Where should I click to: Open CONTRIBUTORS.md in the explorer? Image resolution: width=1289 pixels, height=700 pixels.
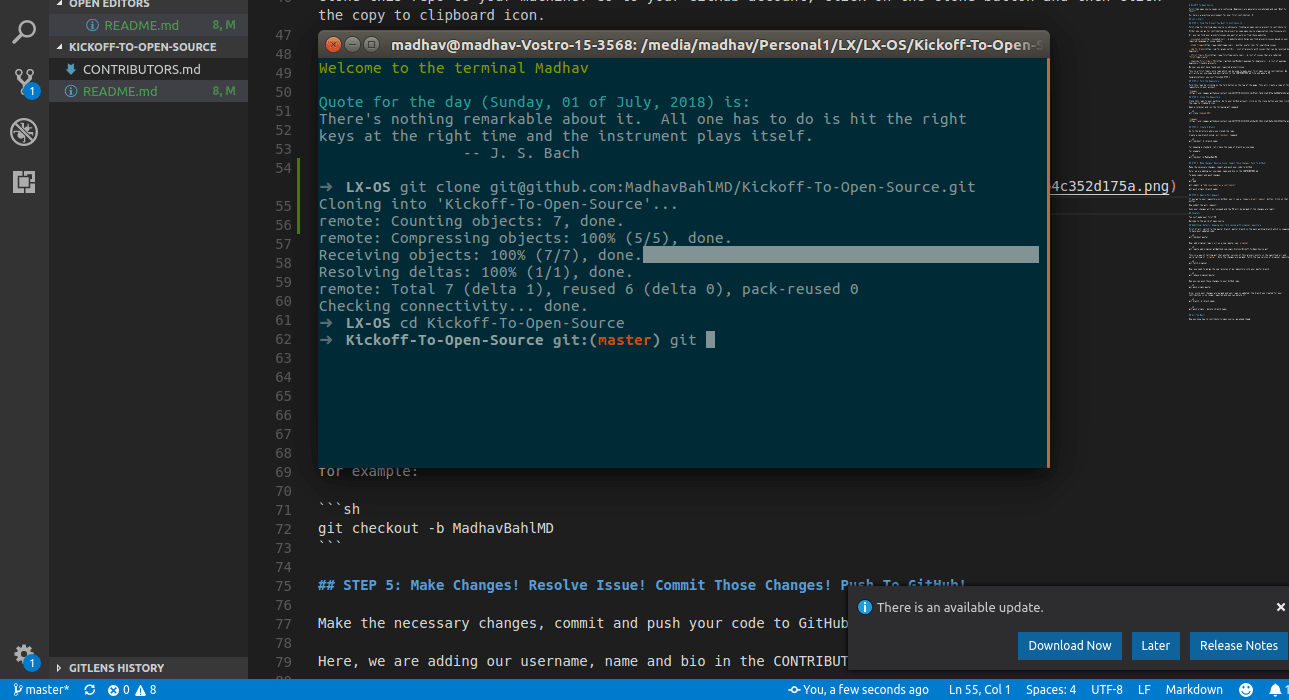(x=141, y=69)
